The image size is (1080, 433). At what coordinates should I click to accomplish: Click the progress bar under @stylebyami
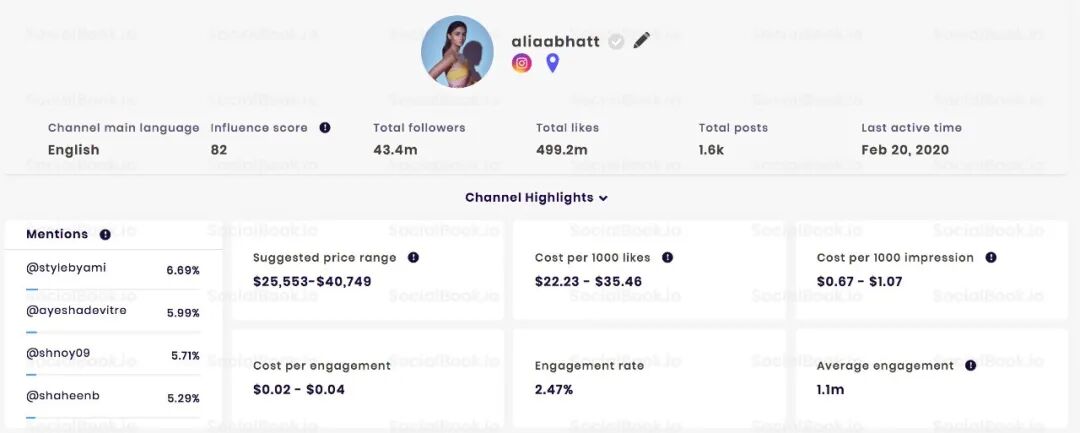[x=113, y=290]
